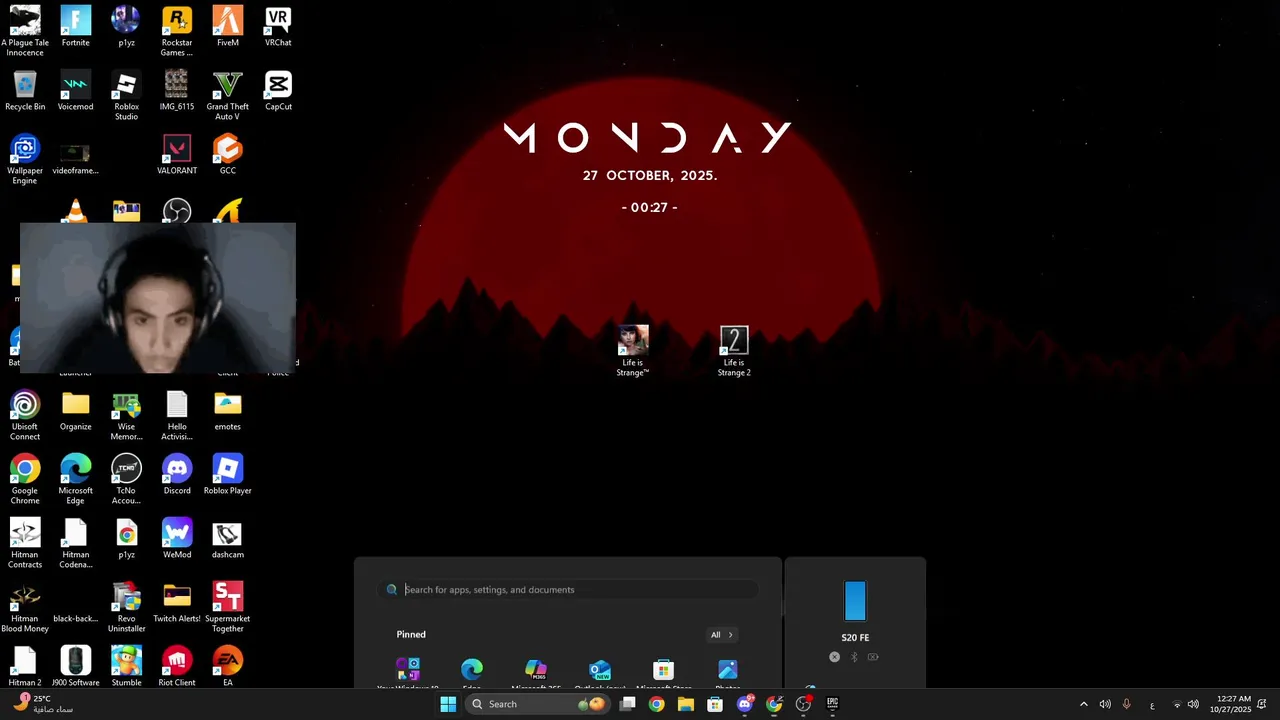The height and width of the screenshot is (720, 1280).
Task: Launch Riot Client from the desktop
Action: click(x=177, y=666)
